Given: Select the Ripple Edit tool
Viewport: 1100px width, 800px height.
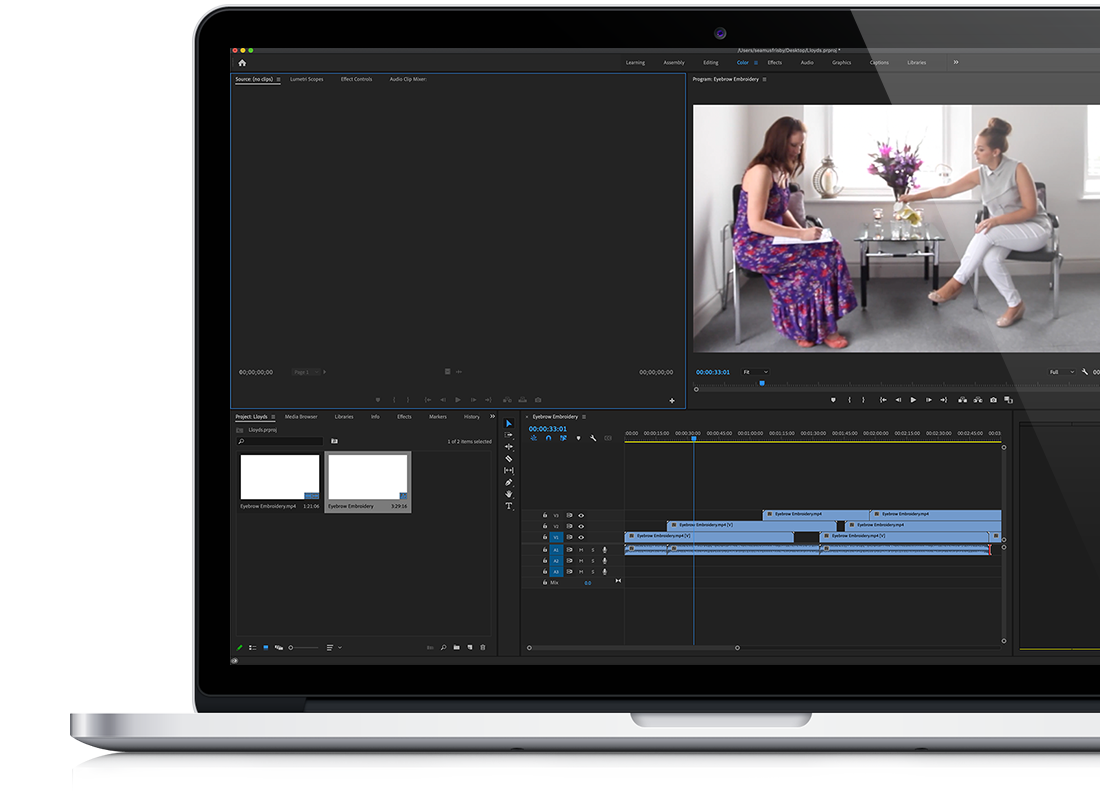Looking at the screenshot, I should [x=508, y=446].
